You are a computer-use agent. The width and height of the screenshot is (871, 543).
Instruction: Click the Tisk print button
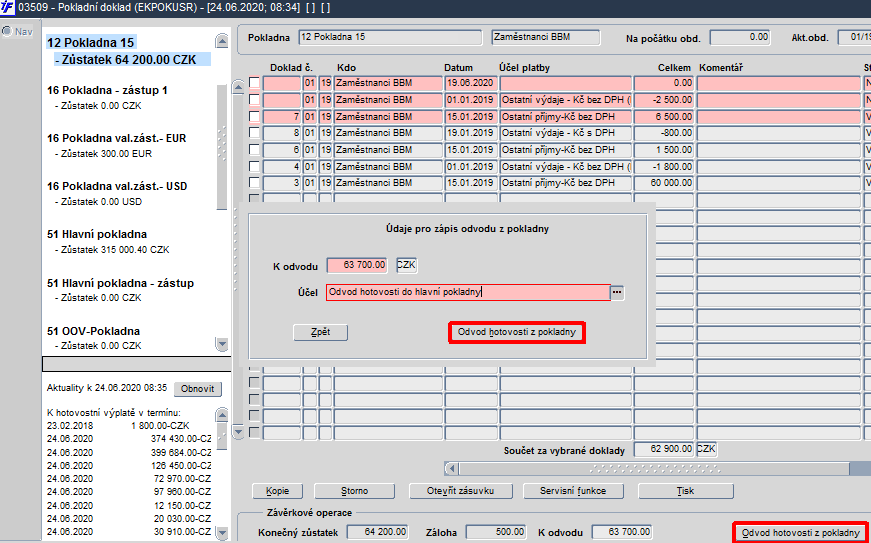click(686, 491)
